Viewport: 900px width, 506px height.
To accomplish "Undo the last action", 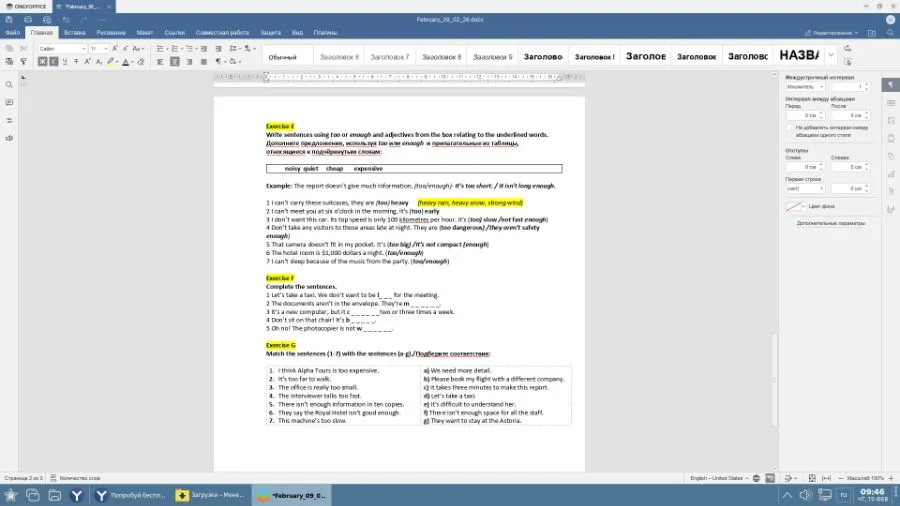I will coord(66,20).
